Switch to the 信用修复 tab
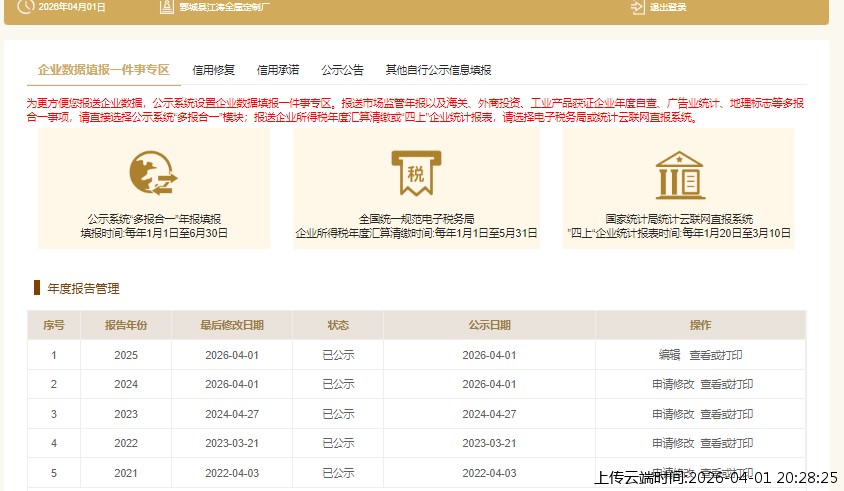Screen dimensions: 844x491 pos(214,70)
